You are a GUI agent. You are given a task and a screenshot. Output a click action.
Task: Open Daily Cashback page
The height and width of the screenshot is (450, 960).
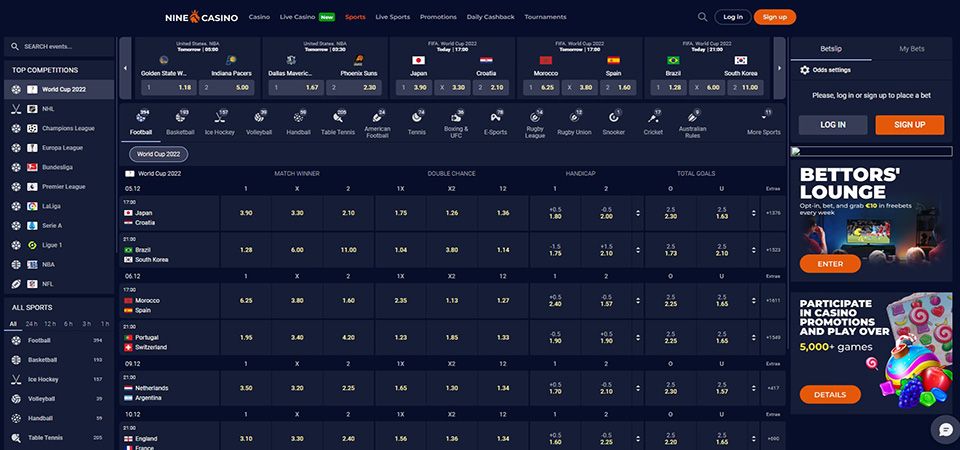tap(490, 17)
